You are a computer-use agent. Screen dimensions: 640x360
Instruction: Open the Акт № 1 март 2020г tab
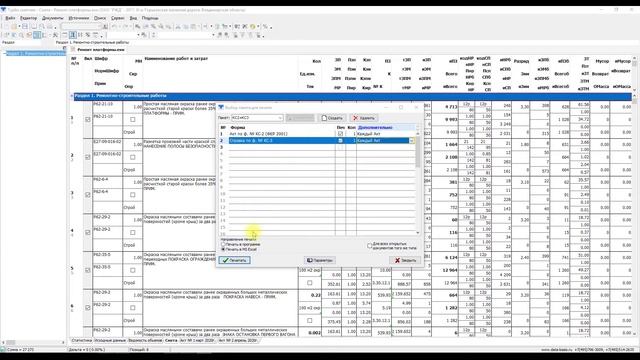197,340
